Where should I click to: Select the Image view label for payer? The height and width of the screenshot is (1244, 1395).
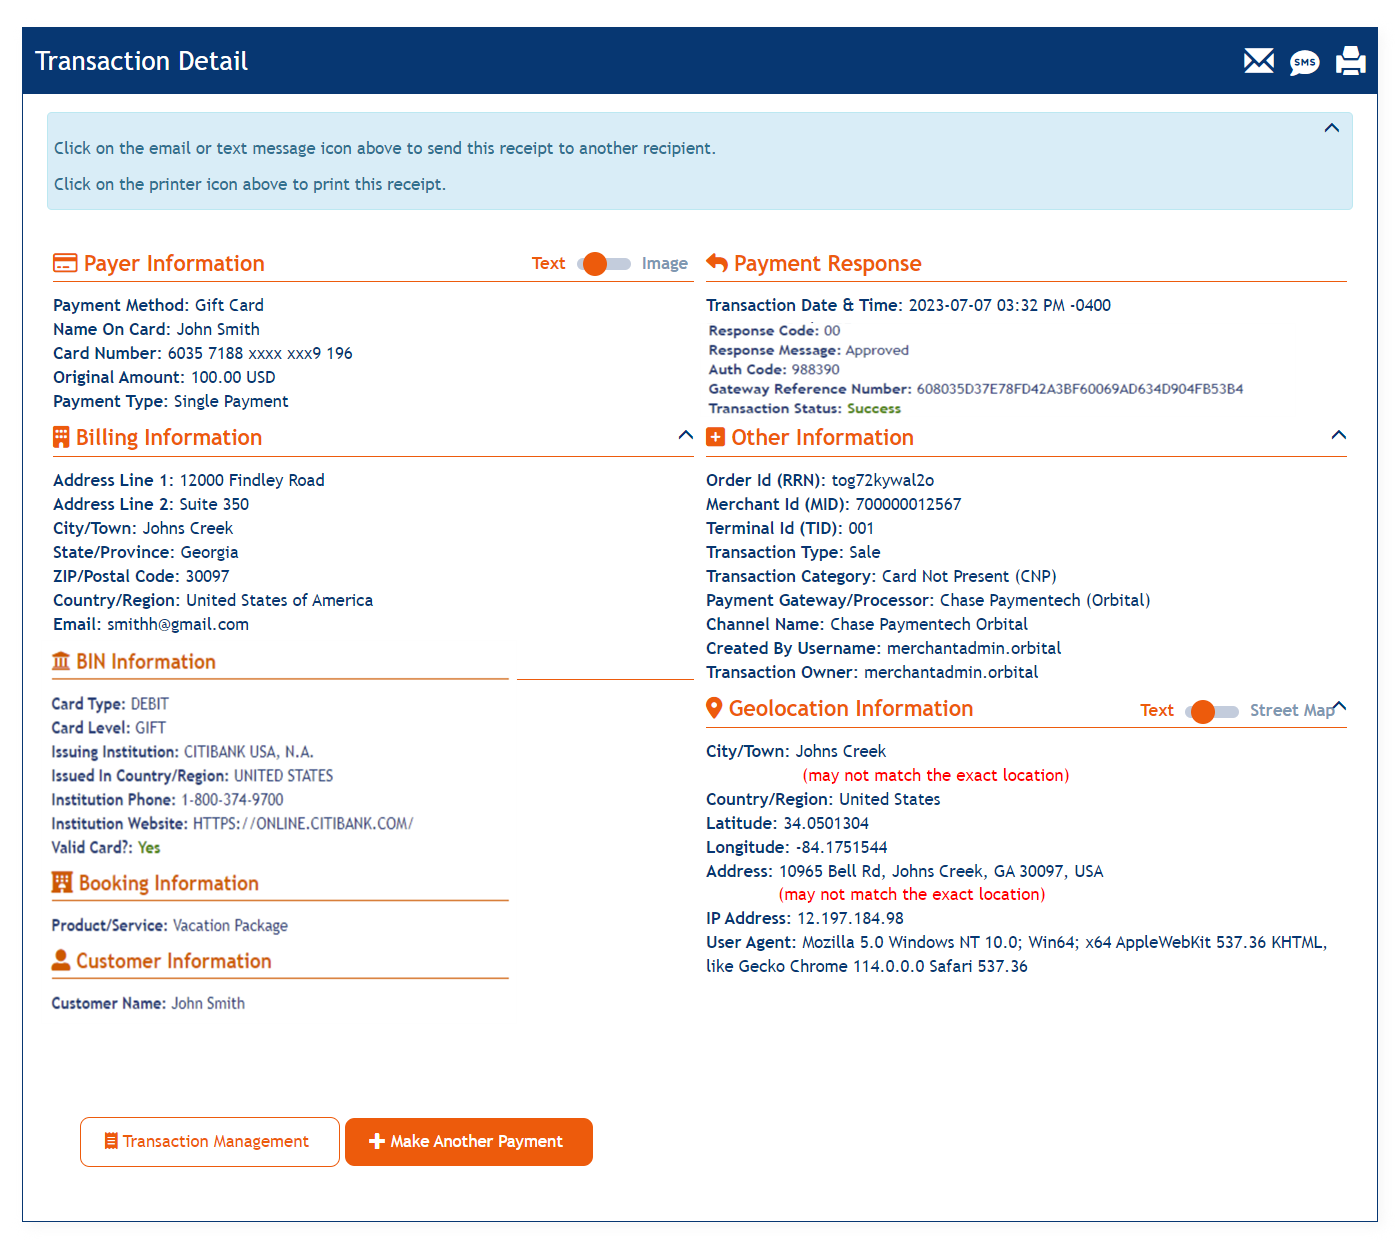664,264
